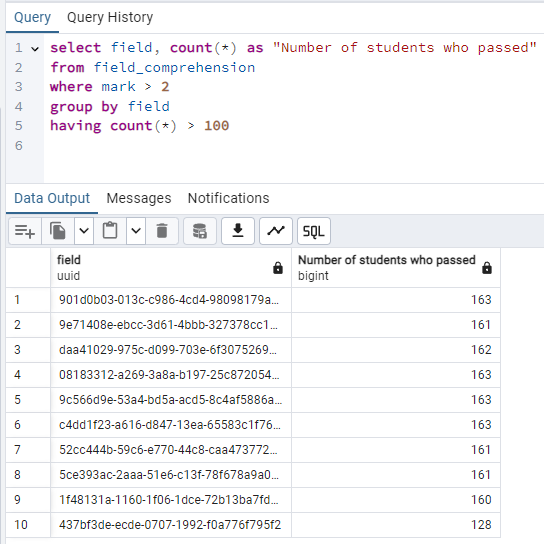Click the Copy icon in results toolbar

click(x=58, y=231)
